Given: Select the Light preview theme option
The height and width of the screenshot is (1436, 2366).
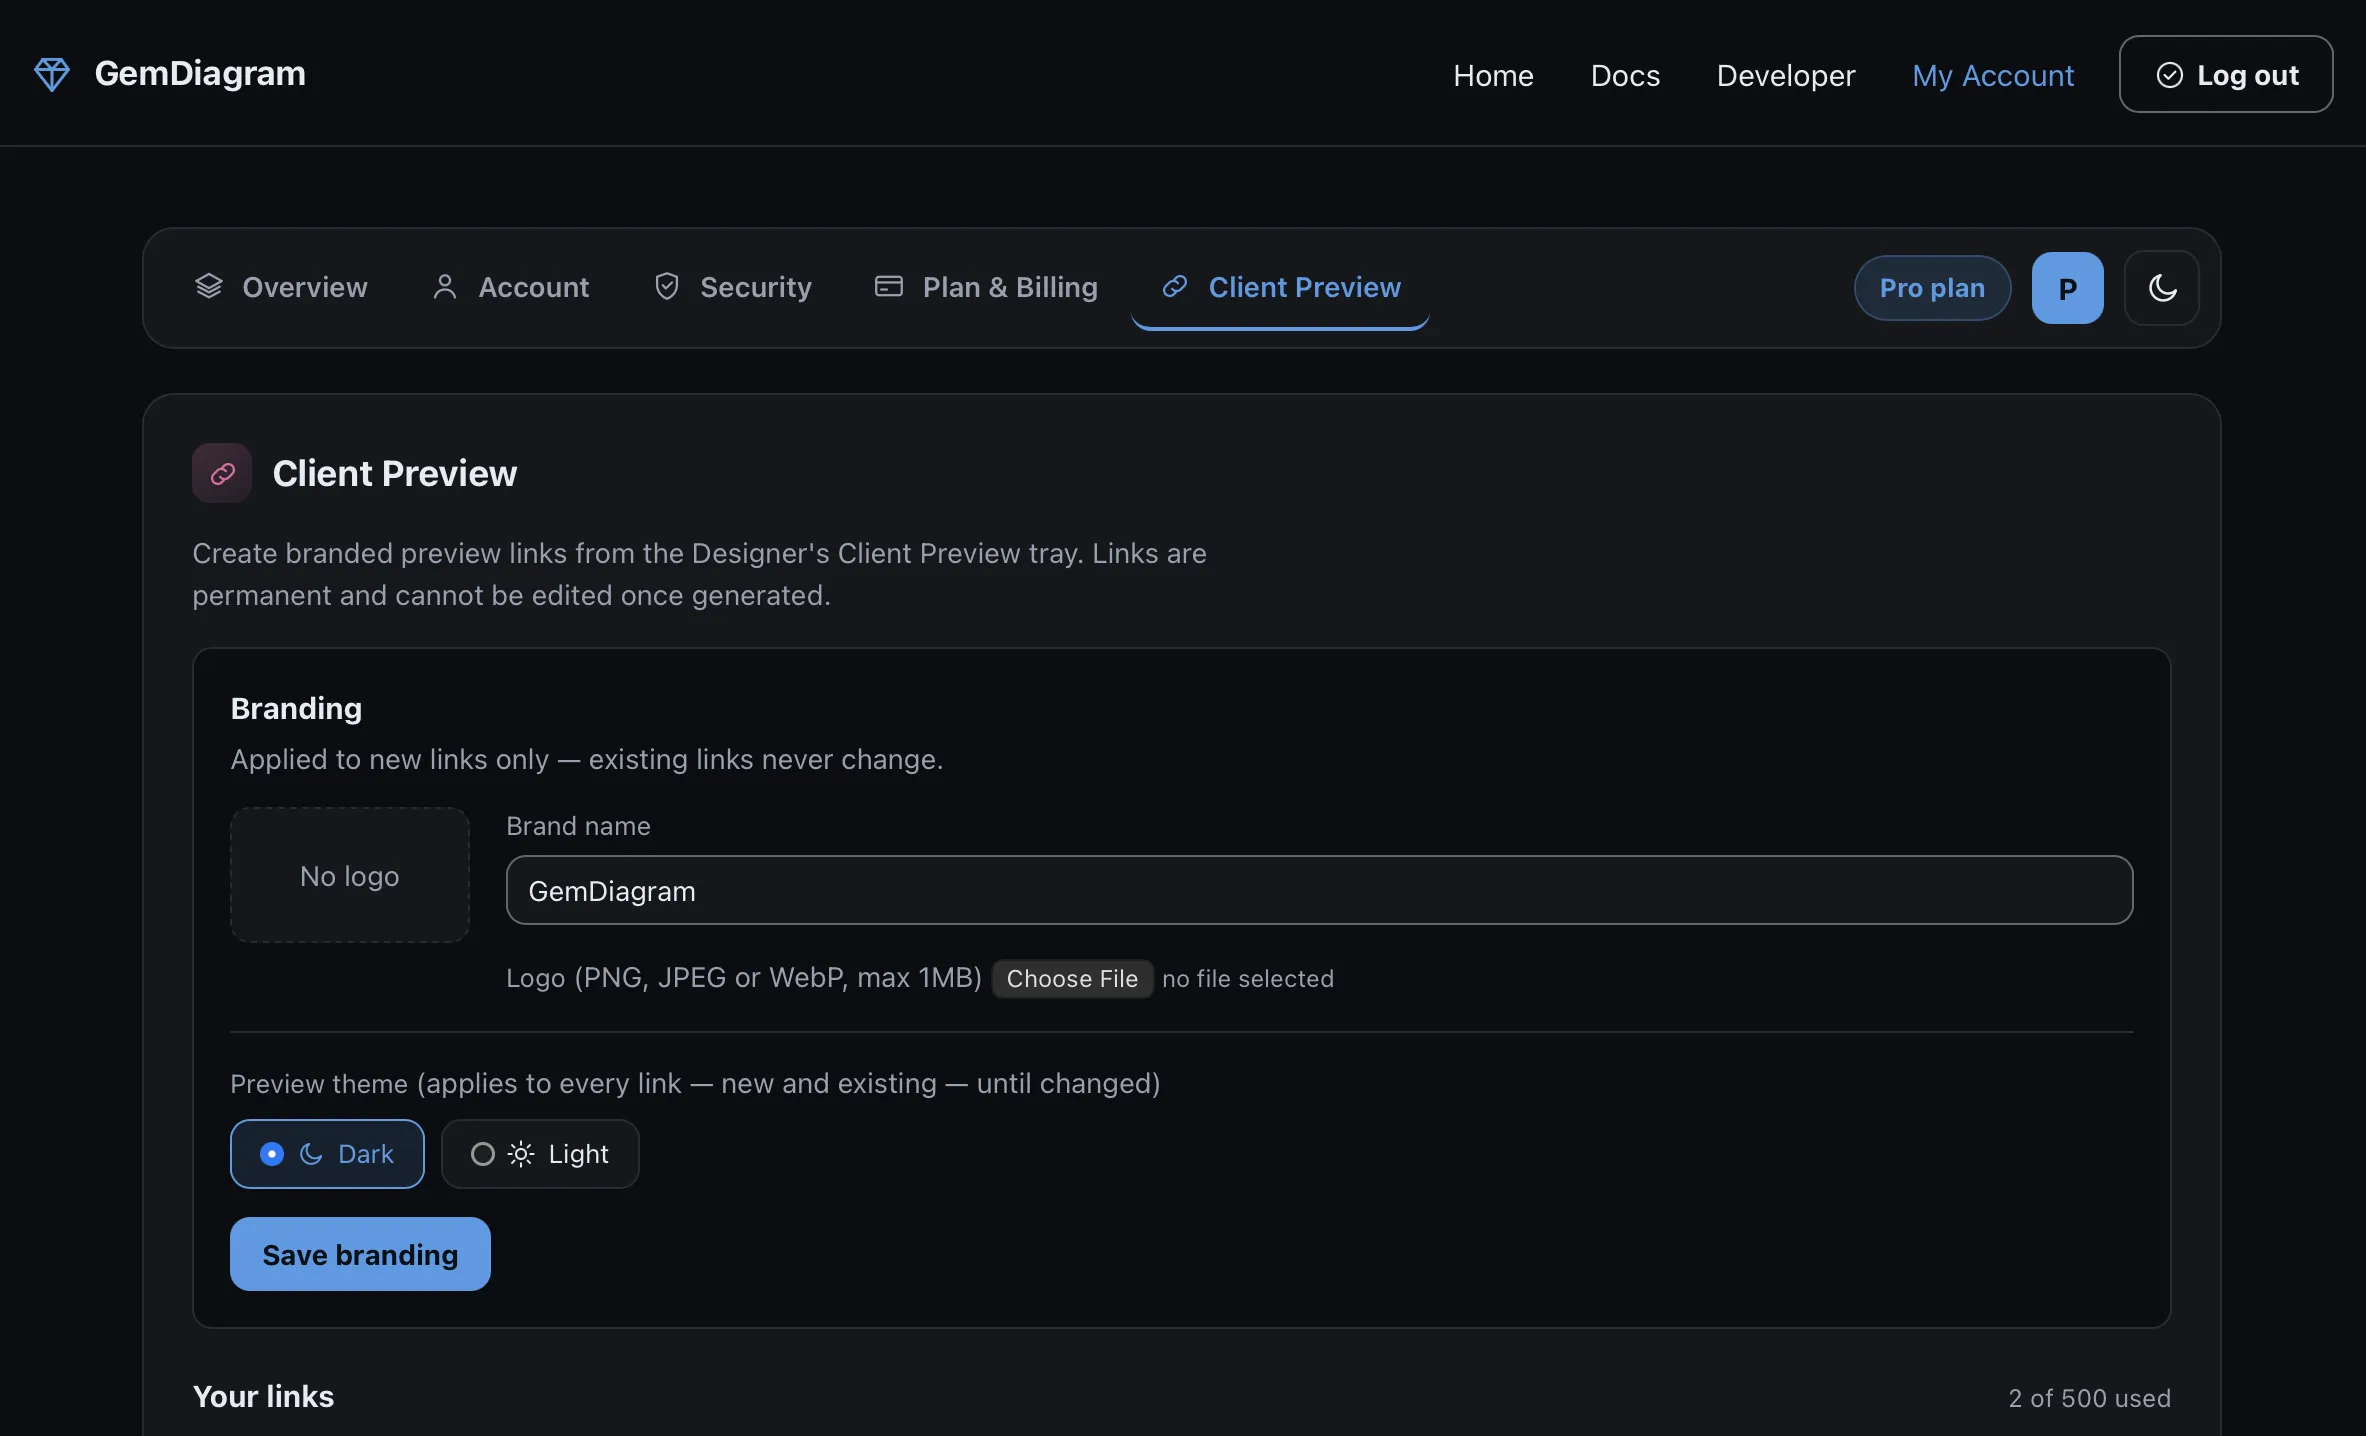Looking at the screenshot, I should (x=540, y=1154).
